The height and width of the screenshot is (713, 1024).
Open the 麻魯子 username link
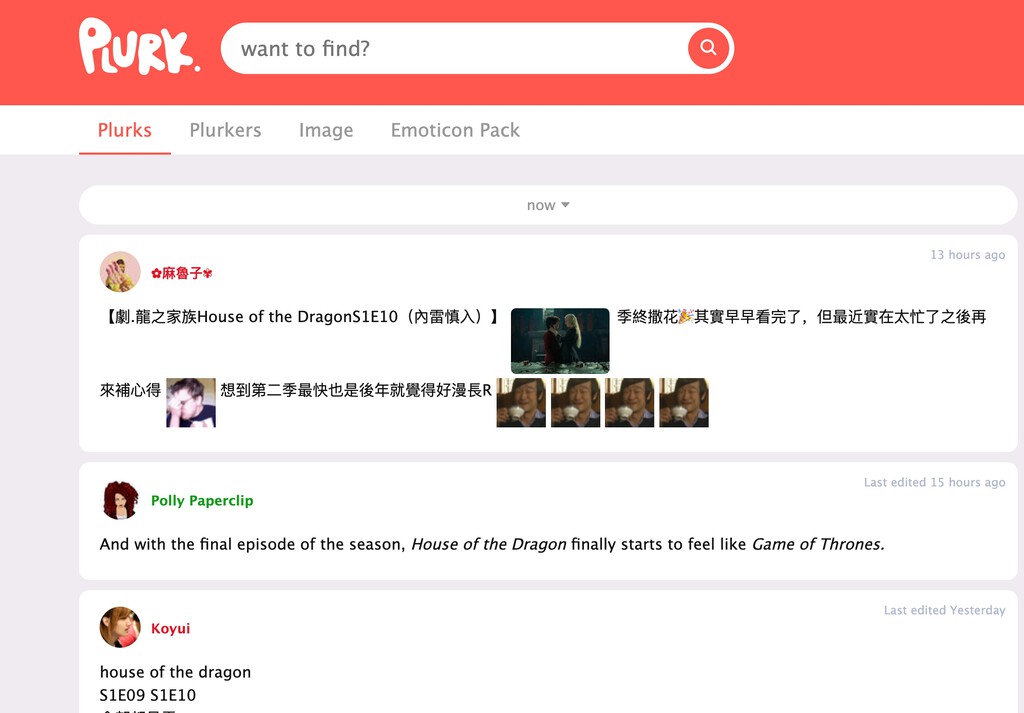pyautogui.click(x=182, y=273)
